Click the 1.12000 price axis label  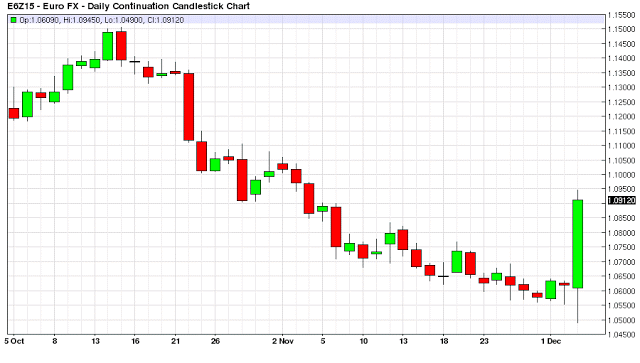[622, 117]
